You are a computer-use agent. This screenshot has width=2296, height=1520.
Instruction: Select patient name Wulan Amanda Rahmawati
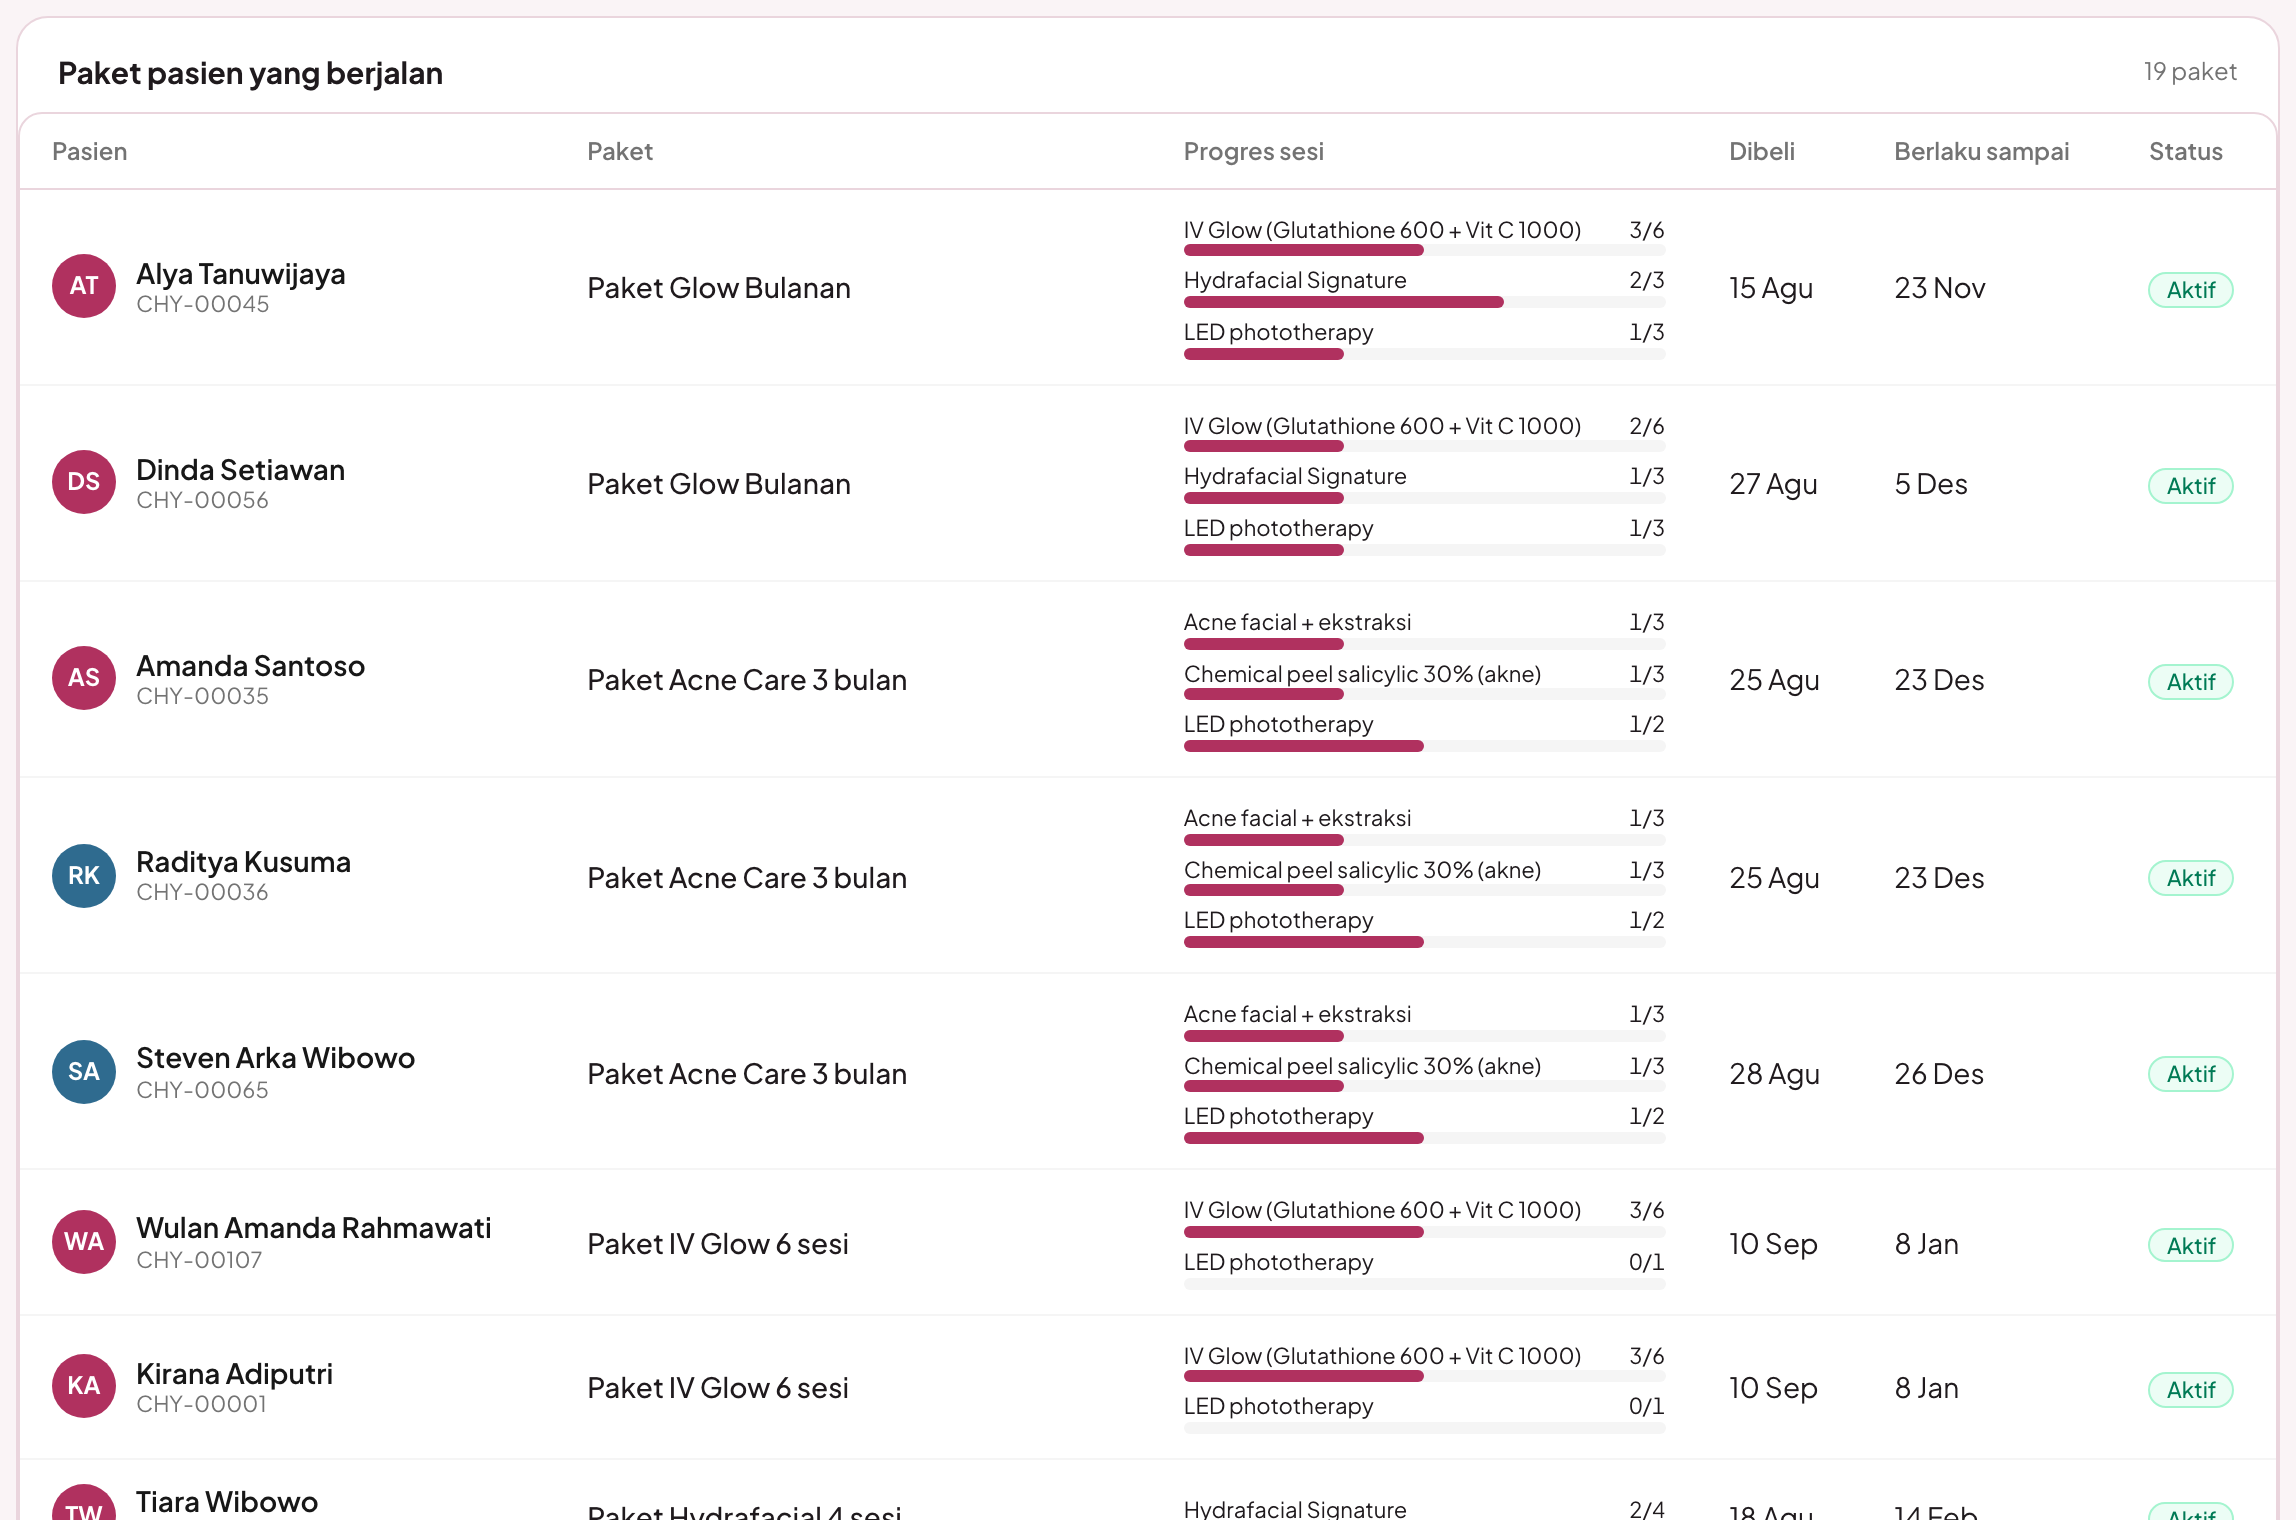(x=314, y=1228)
